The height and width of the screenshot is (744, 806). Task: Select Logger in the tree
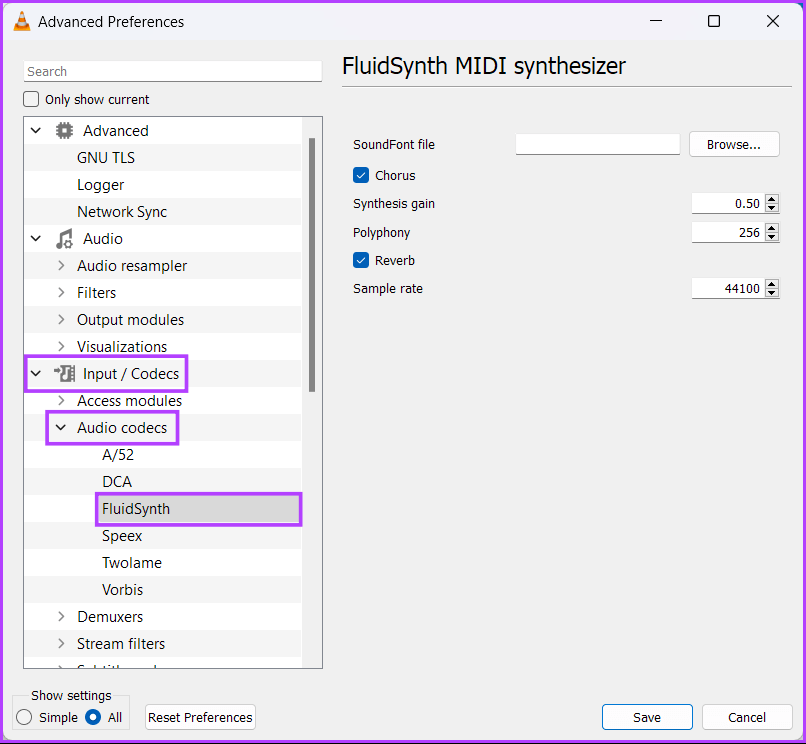click(x=101, y=185)
